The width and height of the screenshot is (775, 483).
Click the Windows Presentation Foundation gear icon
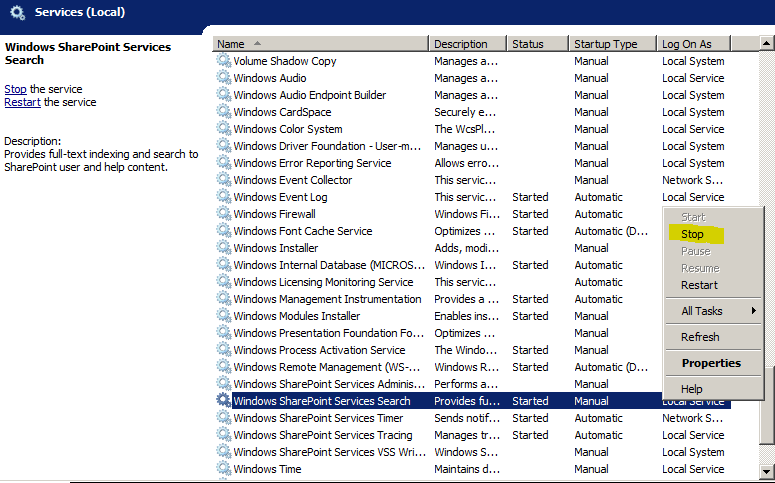click(x=223, y=333)
